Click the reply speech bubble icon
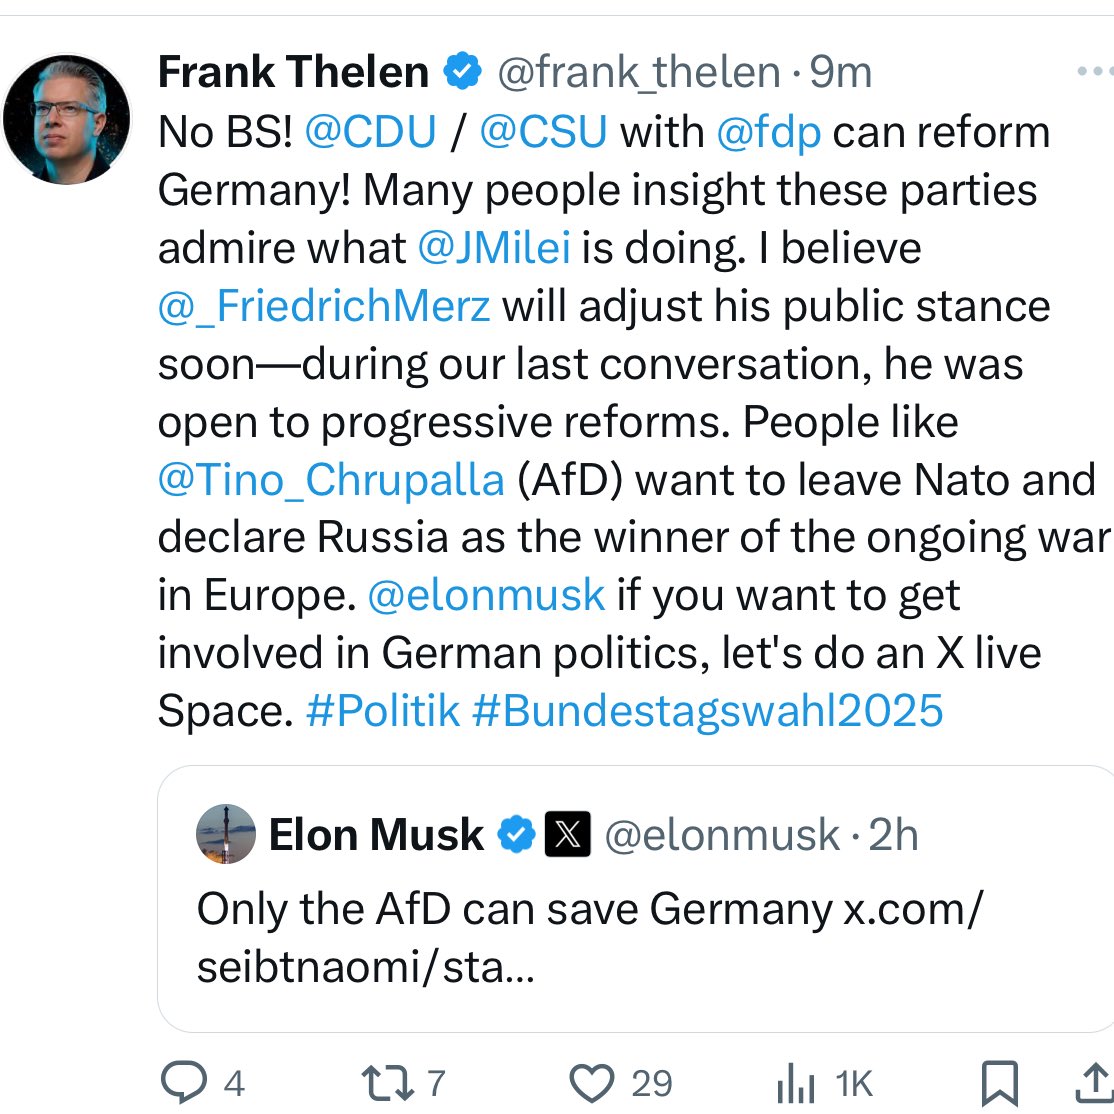The image size is (1114, 1114). coord(181,1083)
